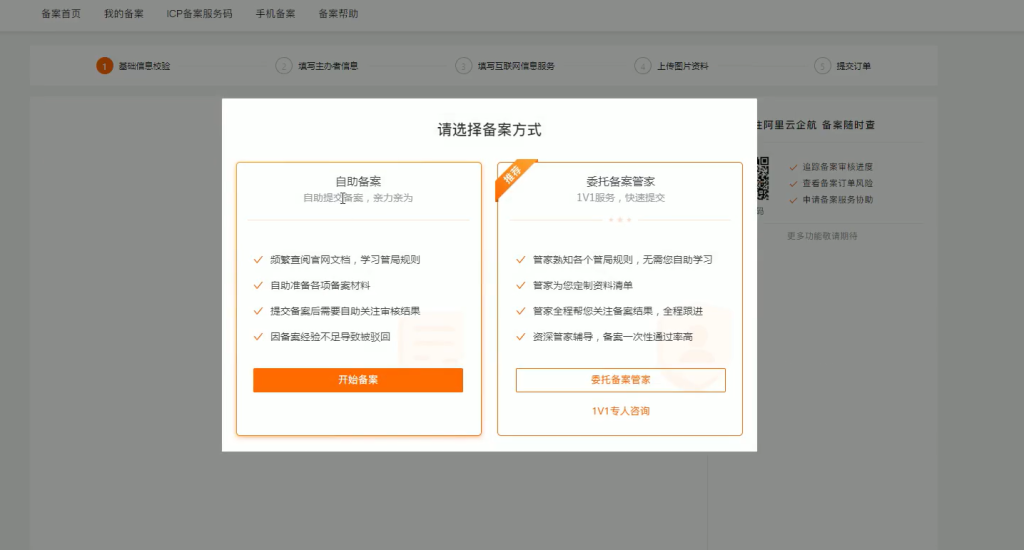This screenshot has height=550, width=1024.
Task: Click the 自助备案 card title
Action: tap(357, 182)
